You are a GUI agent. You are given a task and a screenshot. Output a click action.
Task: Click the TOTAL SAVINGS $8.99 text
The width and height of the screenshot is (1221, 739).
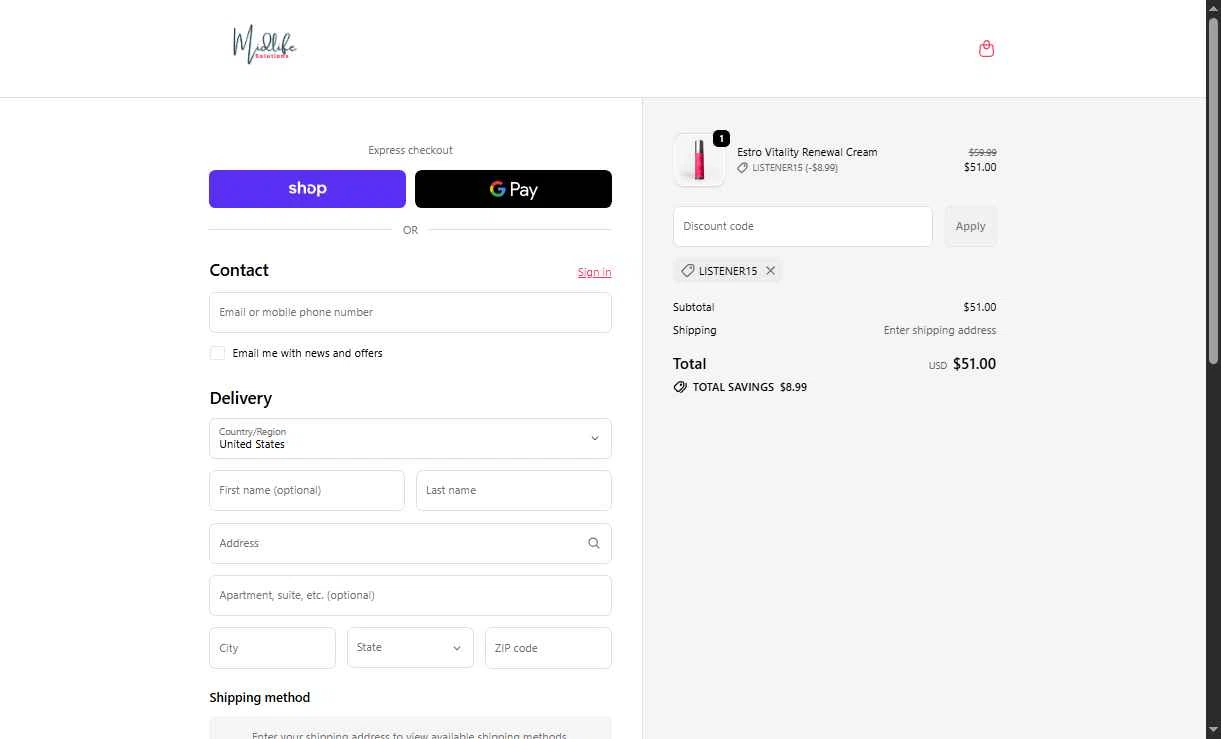(750, 387)
